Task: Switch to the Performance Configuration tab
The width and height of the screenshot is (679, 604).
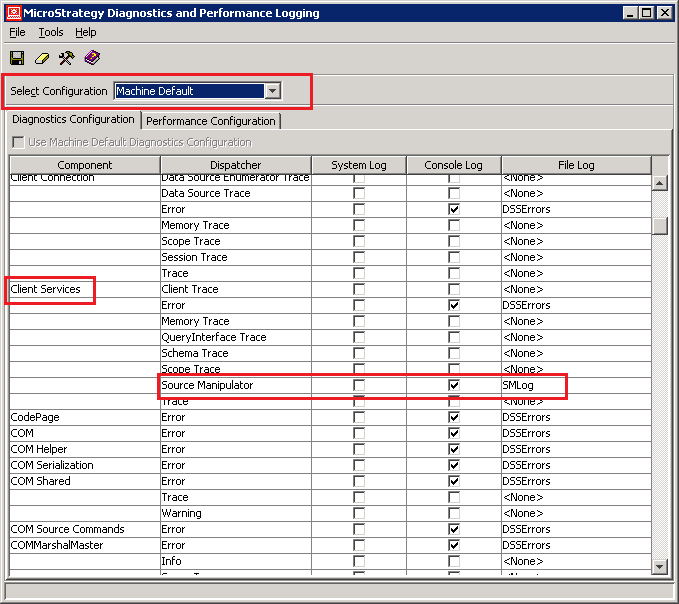Action: pos(210,121)
